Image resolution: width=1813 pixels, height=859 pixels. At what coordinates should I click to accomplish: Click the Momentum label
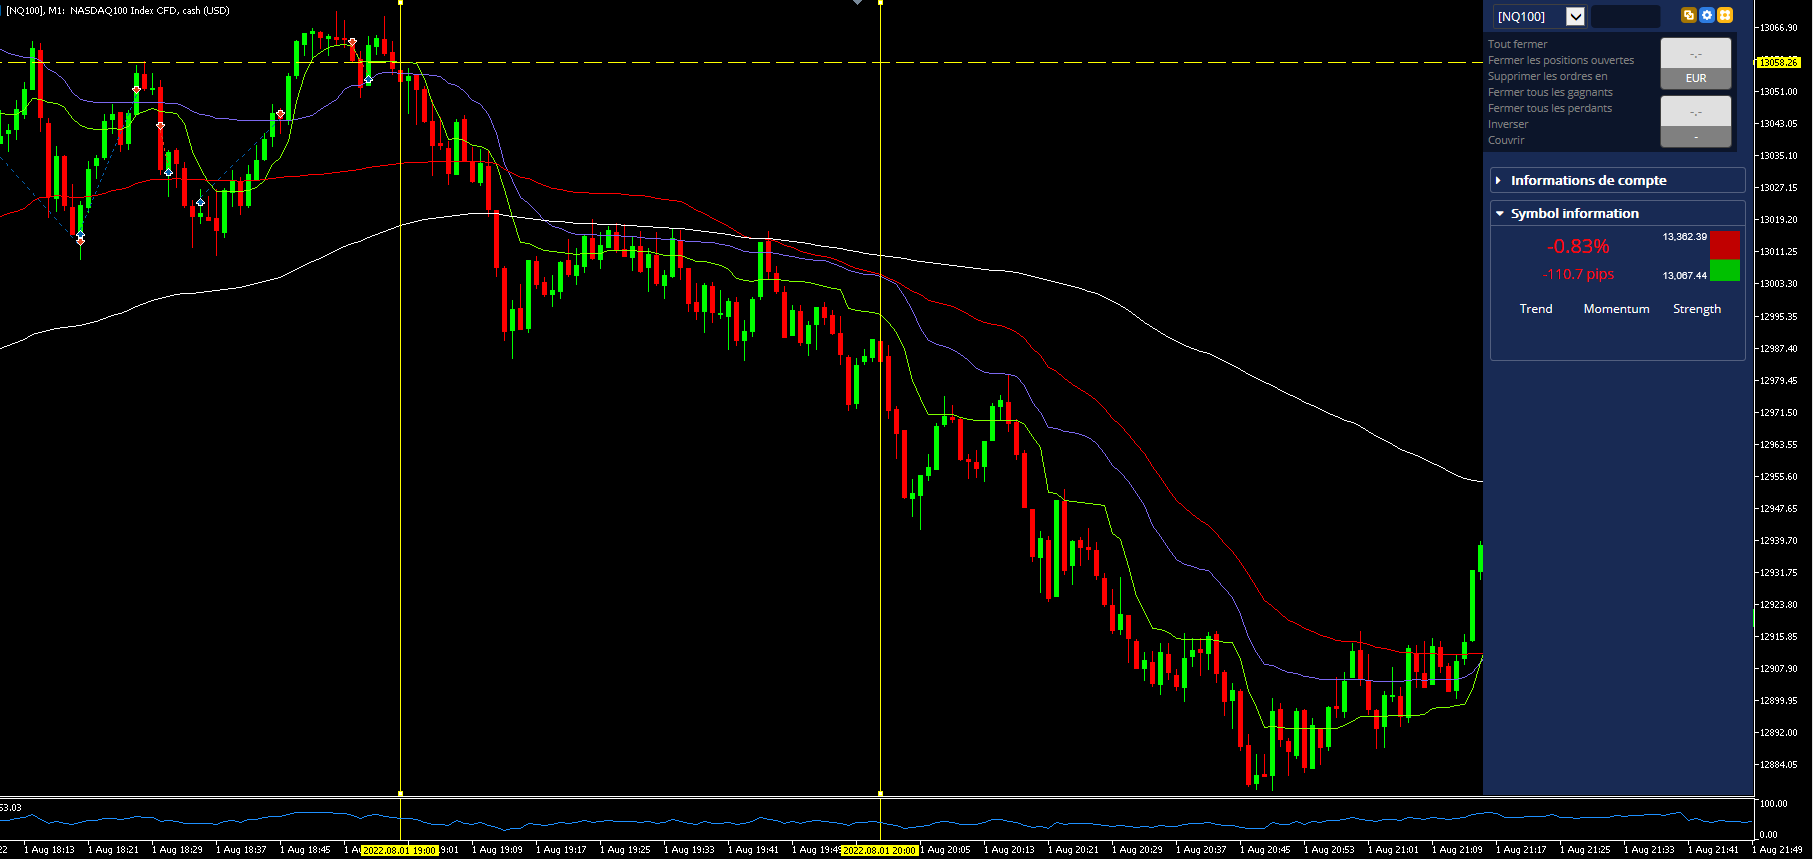(x=1616, y=309)
